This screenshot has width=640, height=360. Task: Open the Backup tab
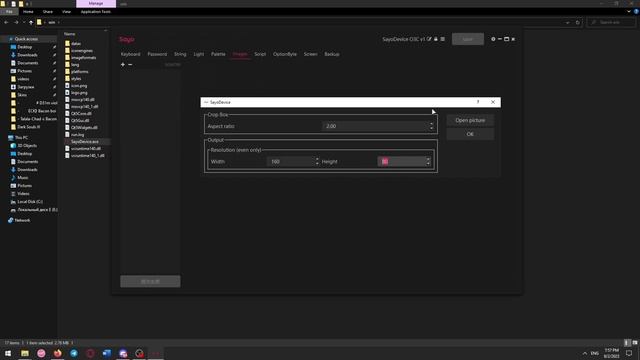click(x=331, y=54)
